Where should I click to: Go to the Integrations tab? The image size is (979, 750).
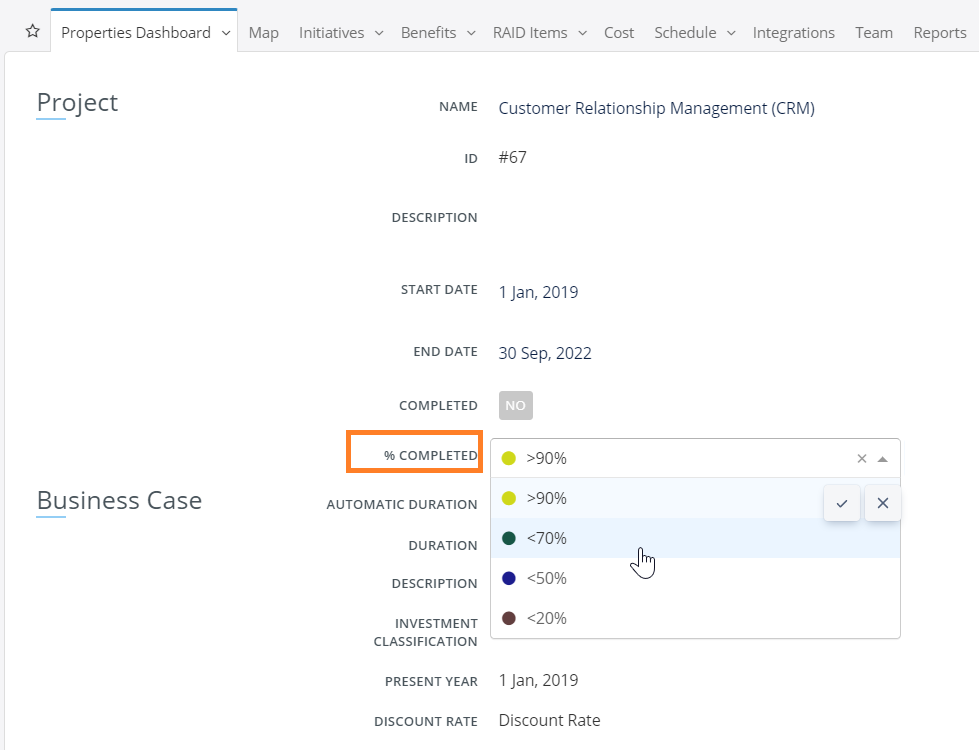794,33
